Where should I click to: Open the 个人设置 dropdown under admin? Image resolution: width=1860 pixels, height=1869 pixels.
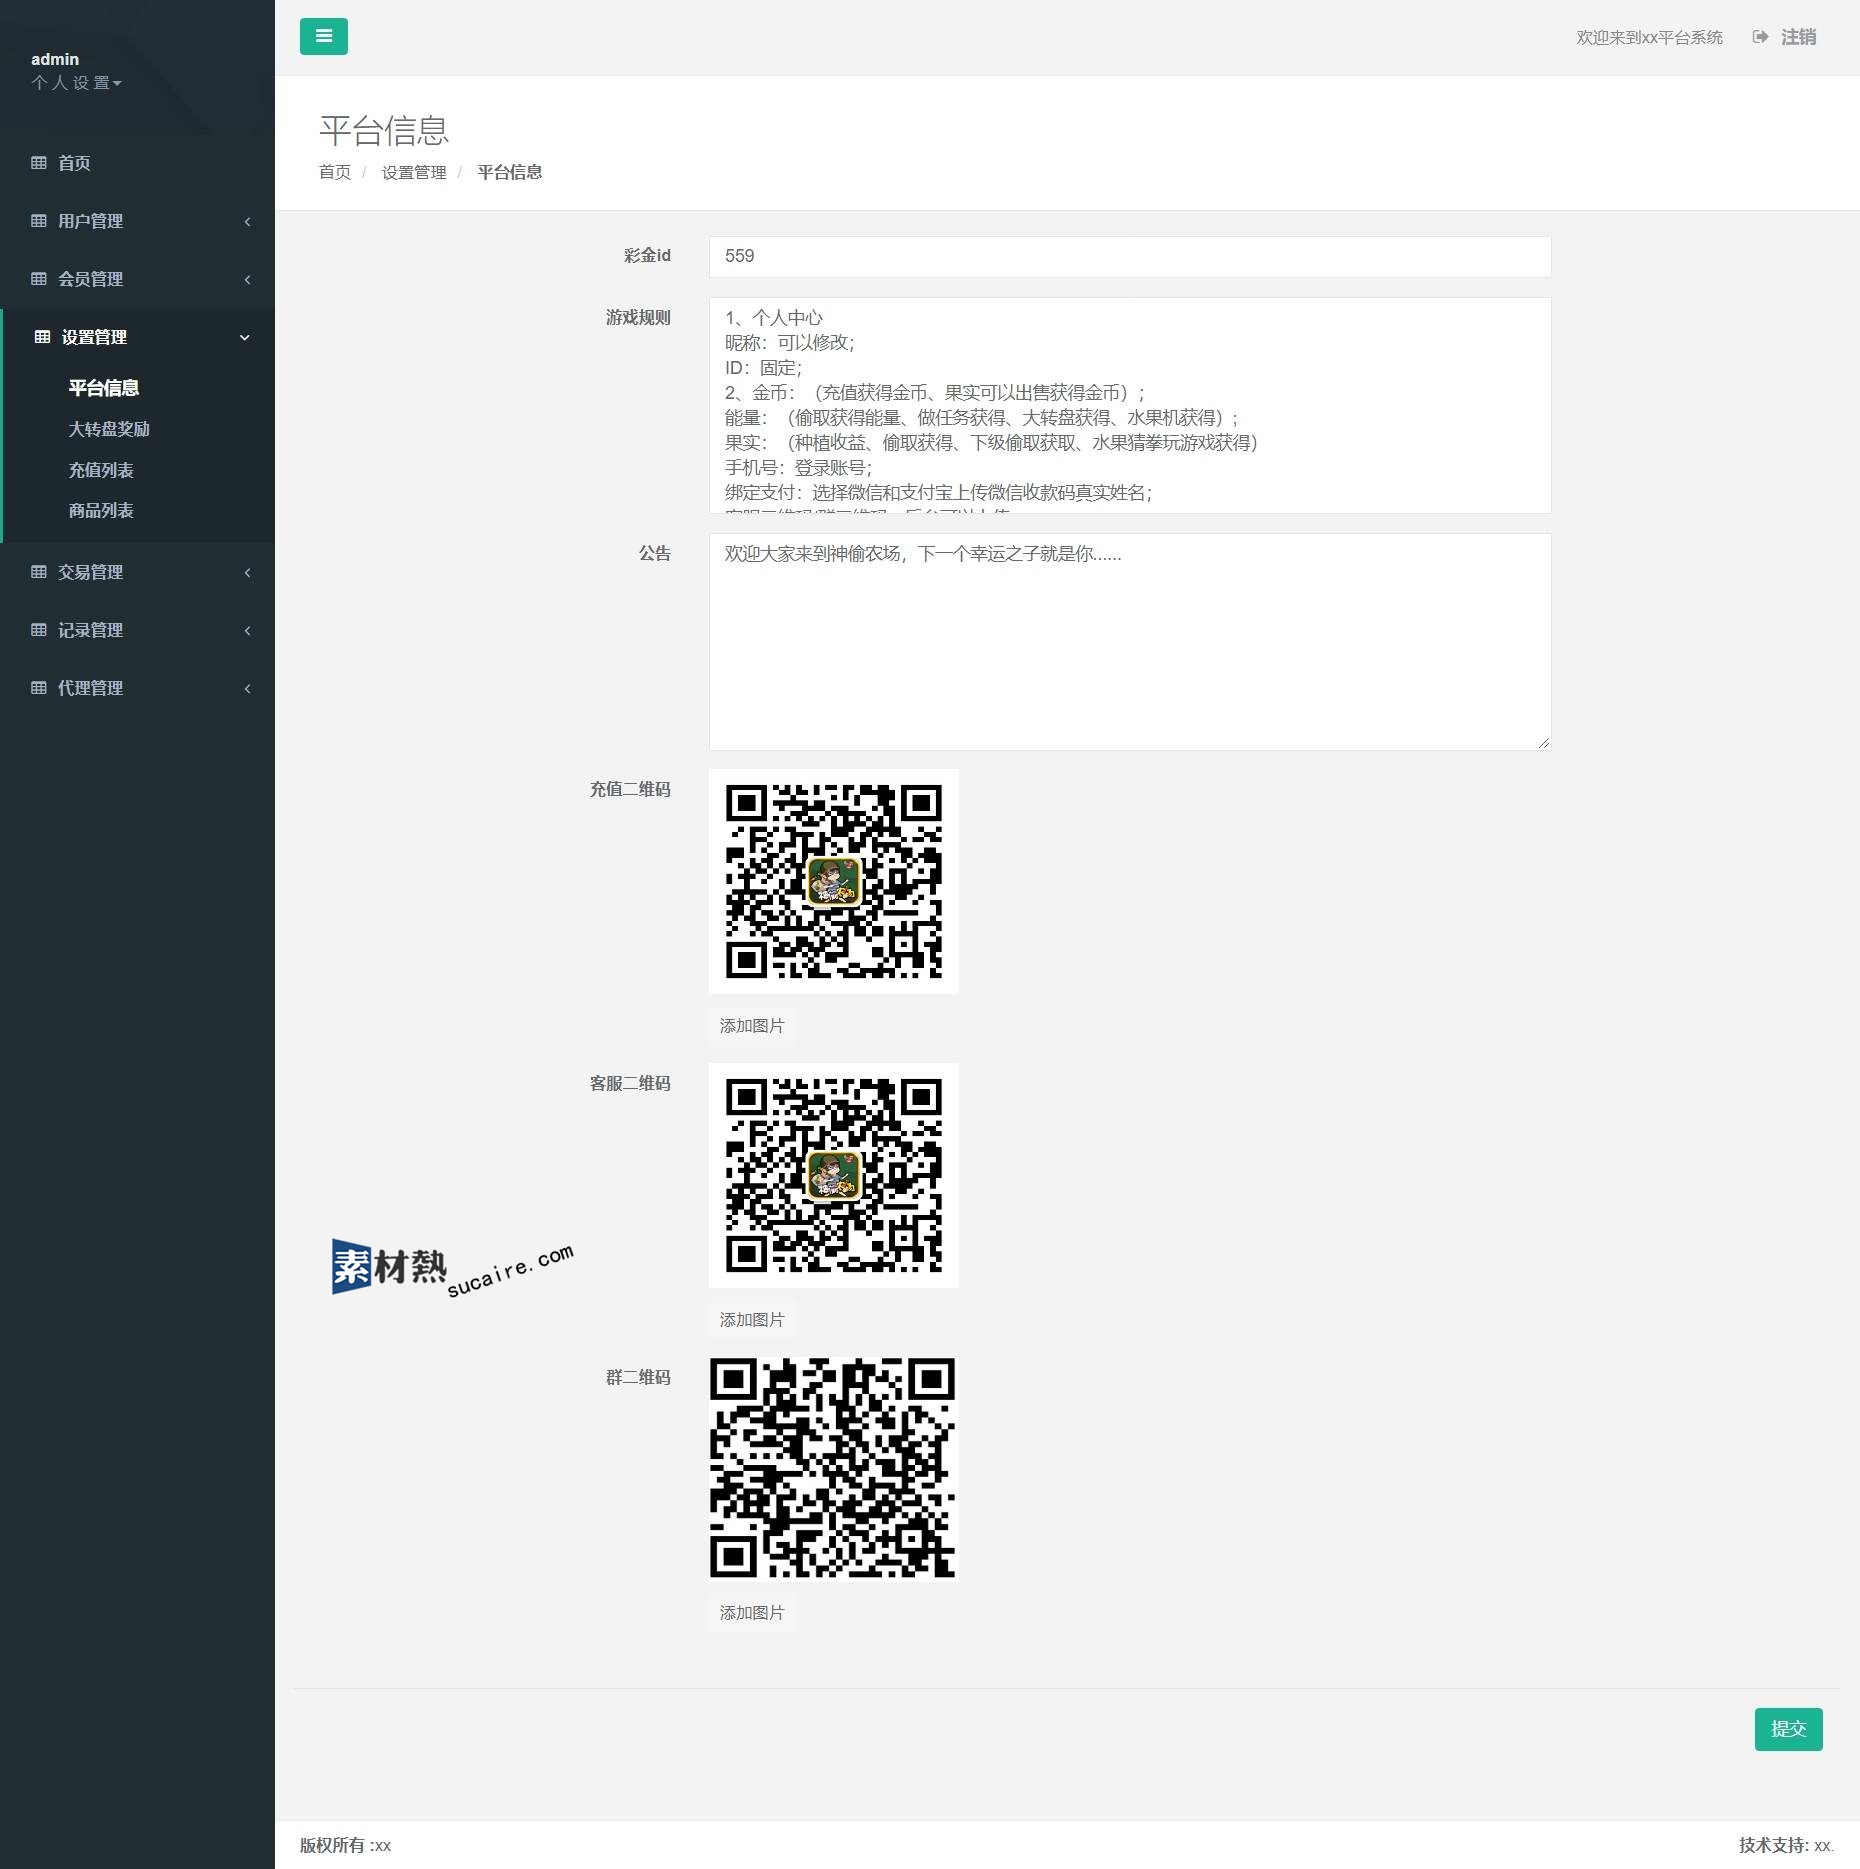click(76, 83)
